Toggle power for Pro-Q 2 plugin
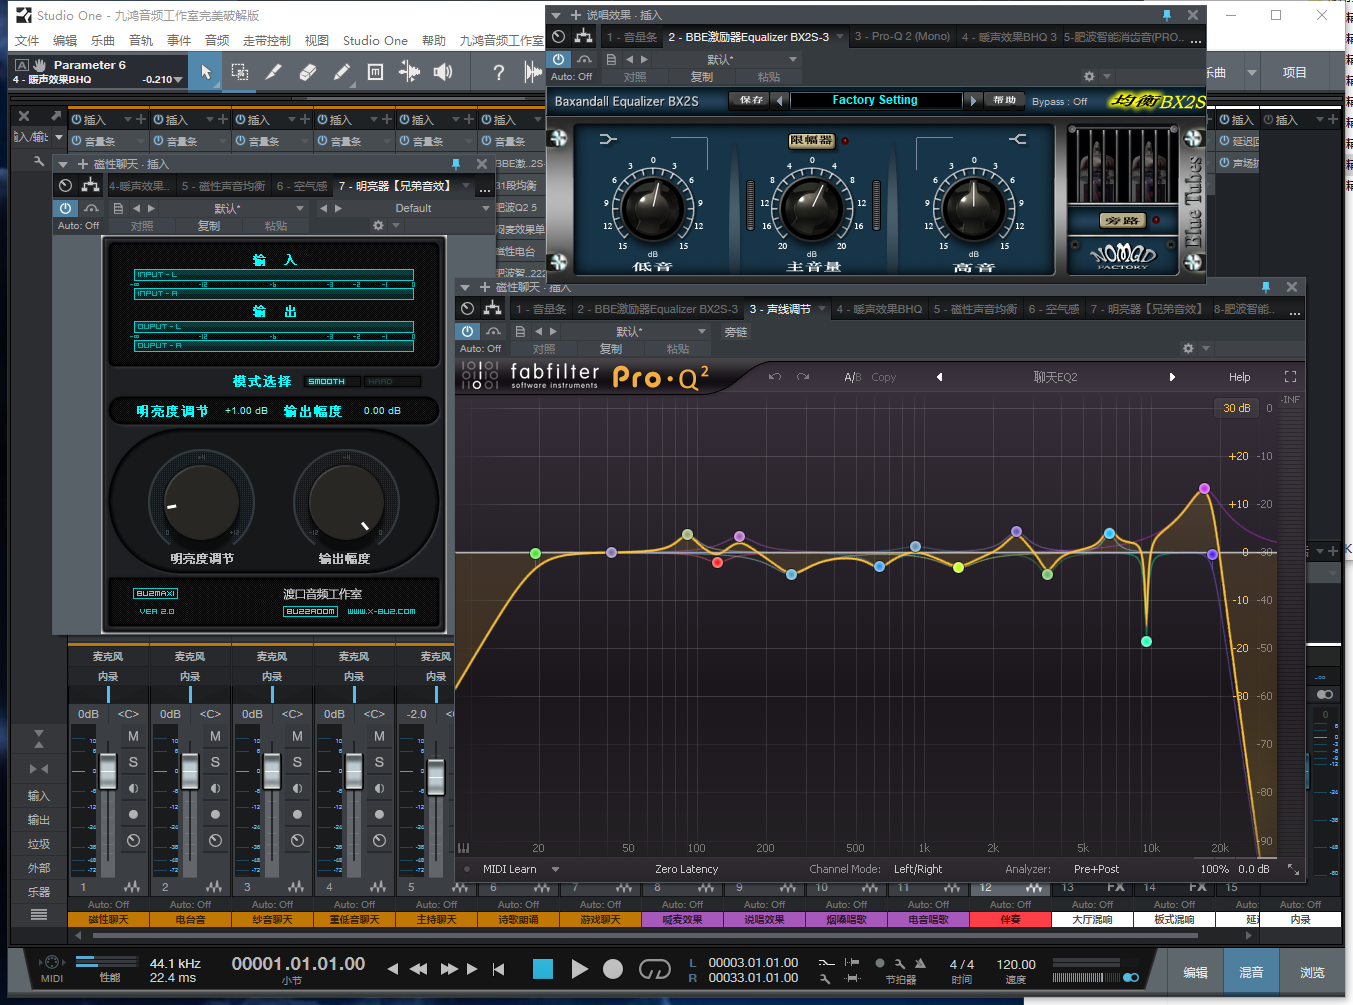Image resolution: width=1353 pixels, height=1005 pixels. pyautogui.click(x=468, y=331)
